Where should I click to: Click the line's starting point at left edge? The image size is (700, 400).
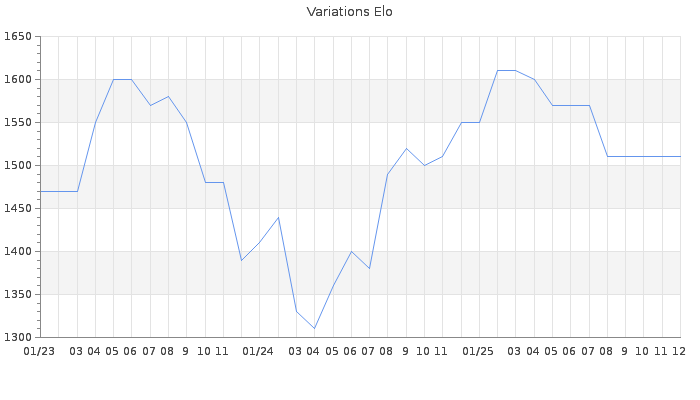pos(40,191)
